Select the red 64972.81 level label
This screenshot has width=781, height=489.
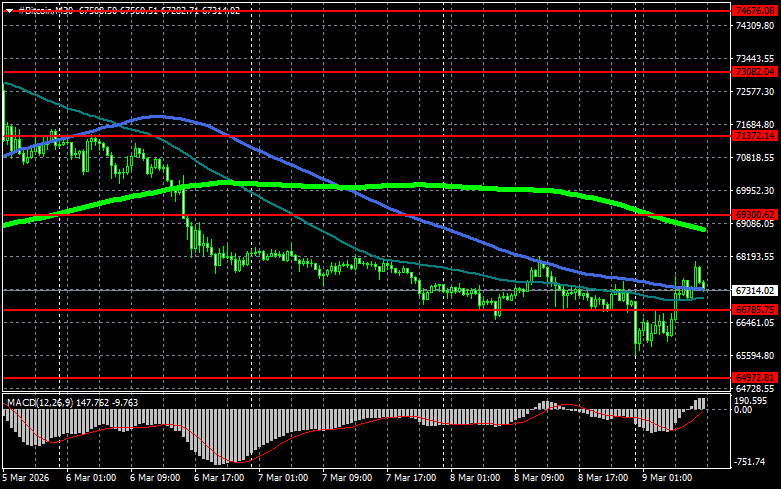pos(755,377)
